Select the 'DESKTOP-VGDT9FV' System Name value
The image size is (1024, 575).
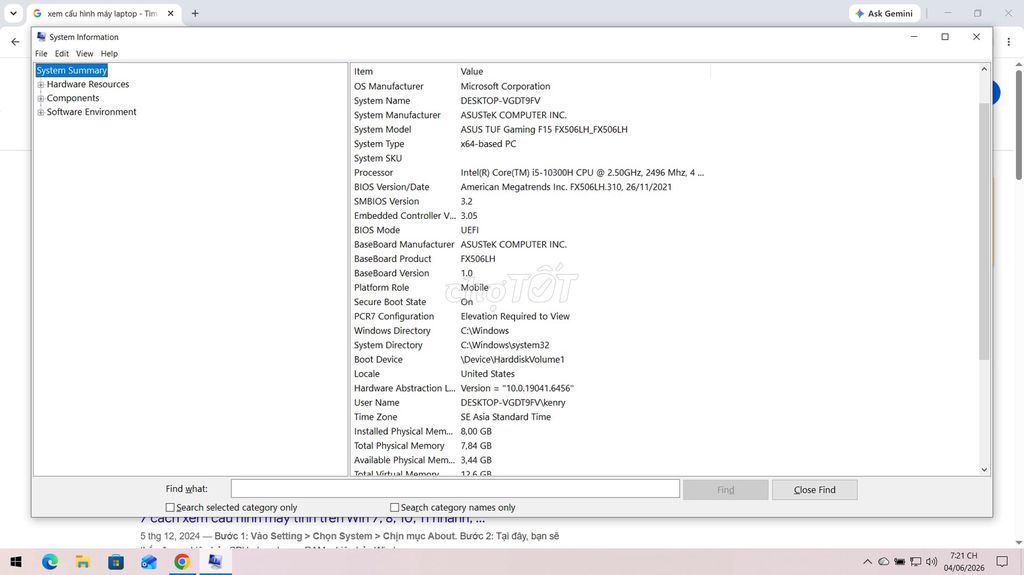point(500,101)
